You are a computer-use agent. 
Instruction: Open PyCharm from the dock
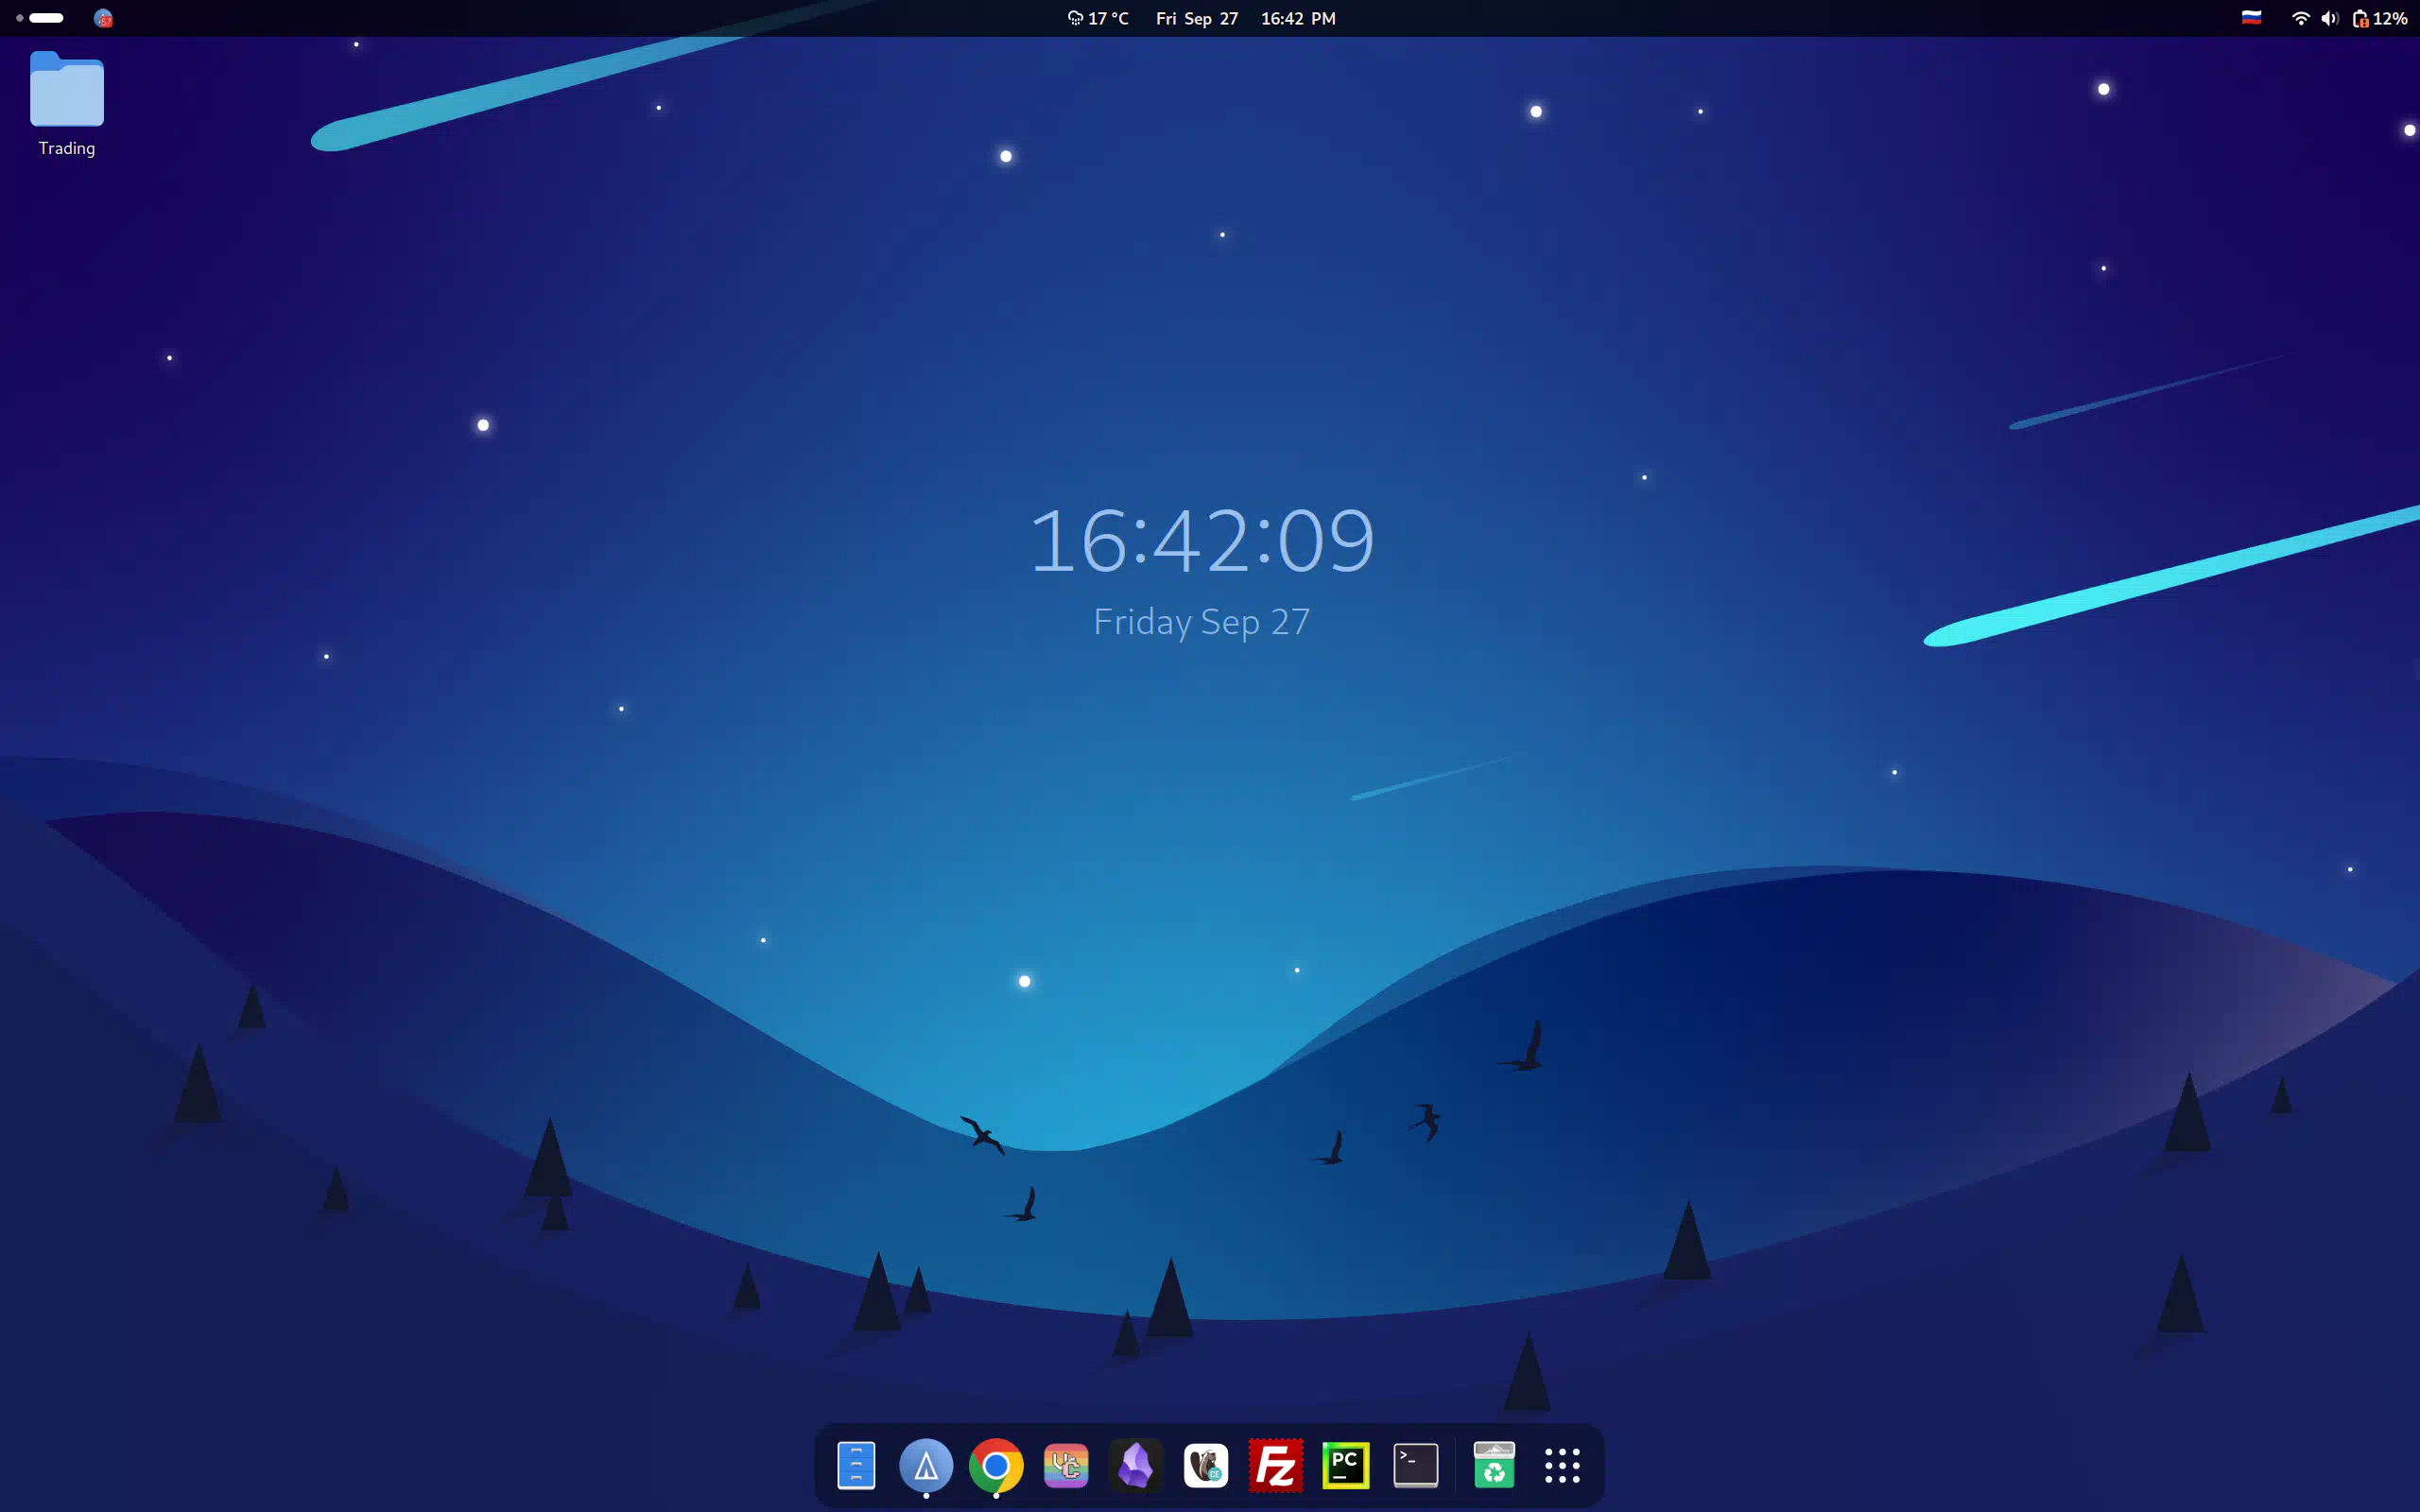click(1346, 1466)
